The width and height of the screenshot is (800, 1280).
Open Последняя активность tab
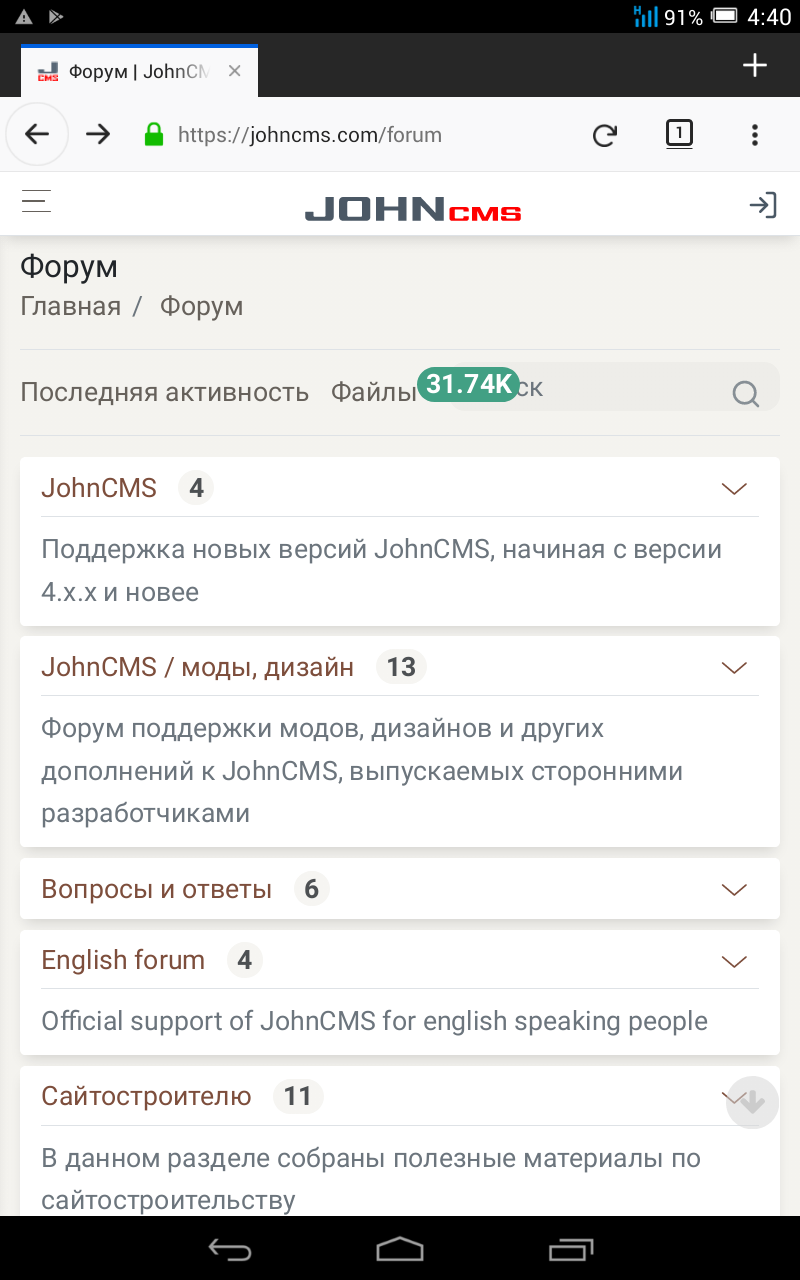pyautogui.click(x=164, y=392)
